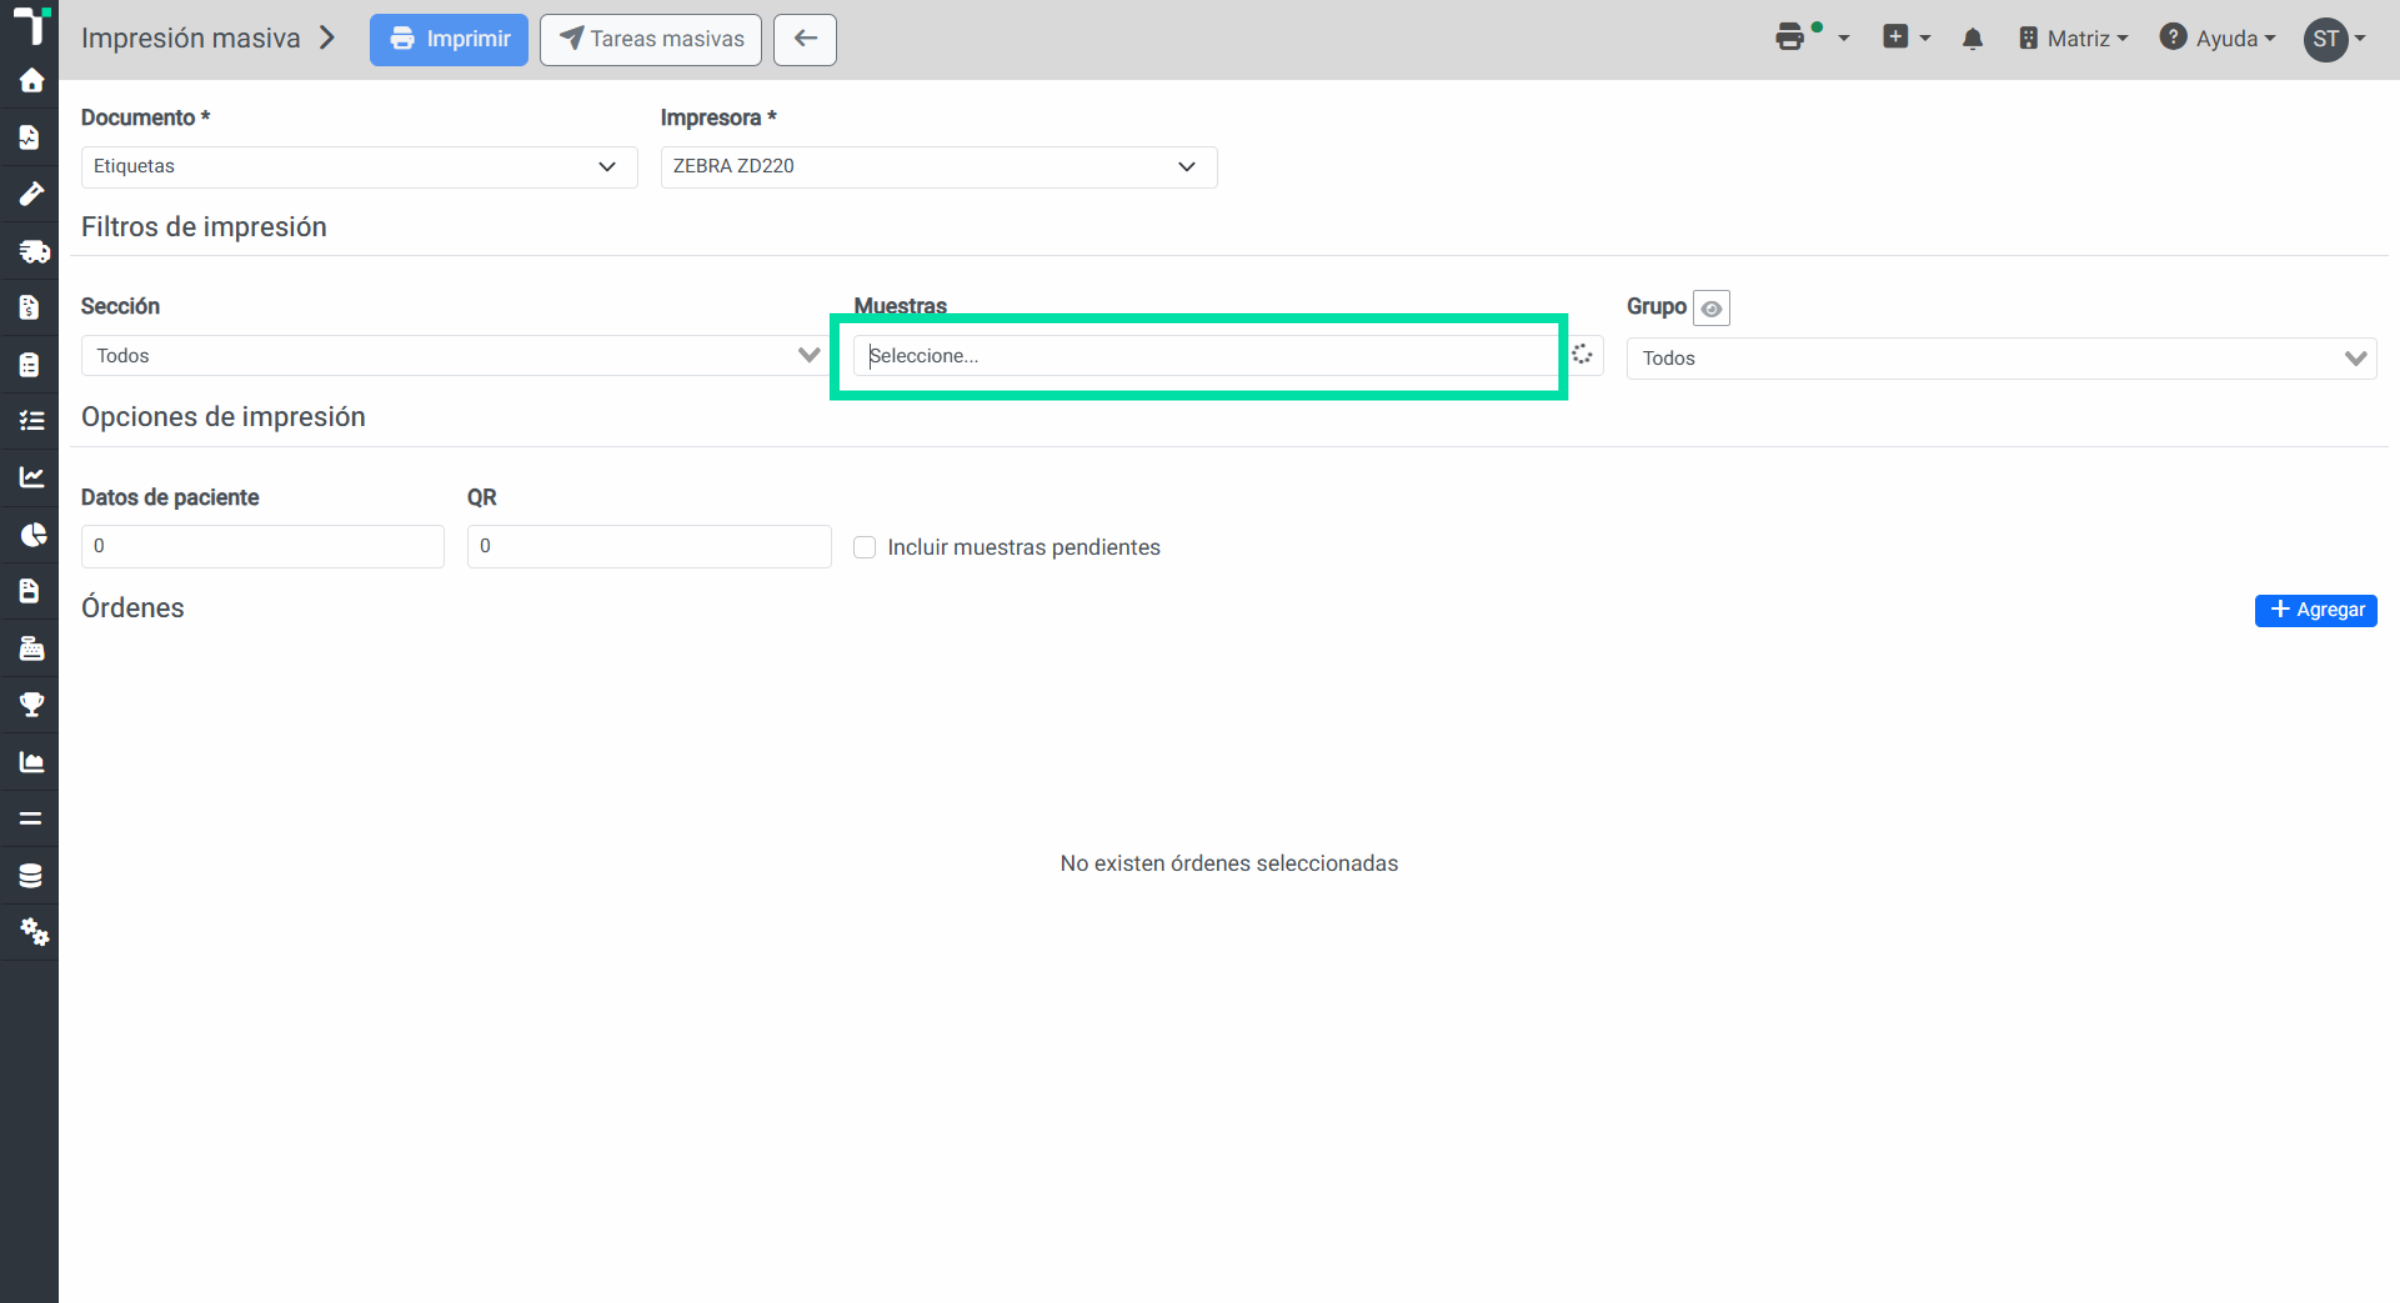Click the notifications bell icon
The image size is (2400, 1303).
pyautogui.click(x=1972, y=39)
